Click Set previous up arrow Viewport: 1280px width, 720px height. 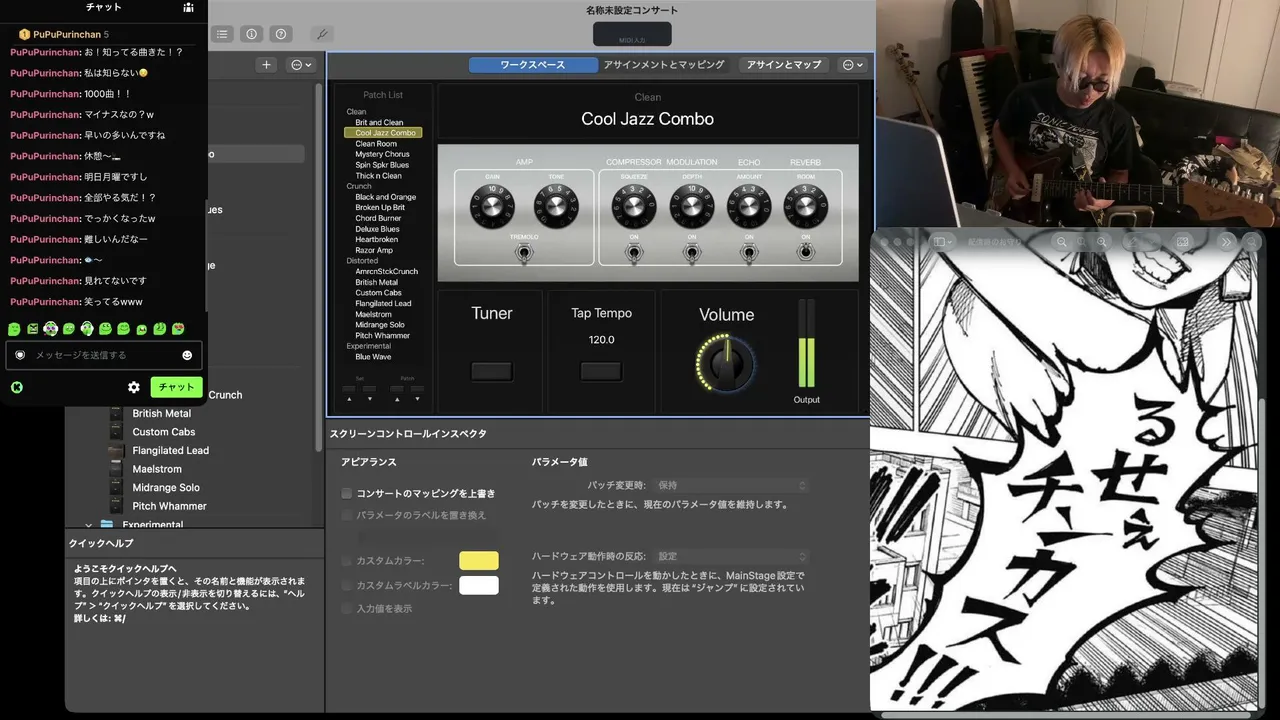tap(349, 398)
